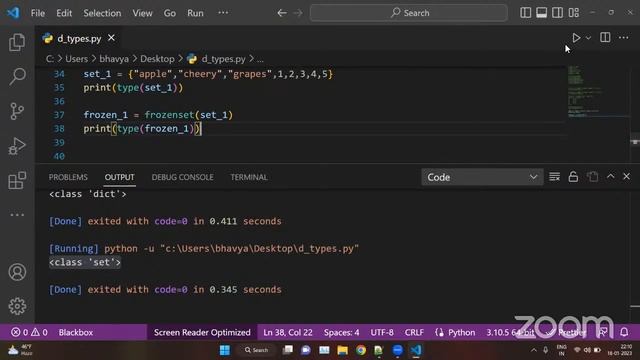Open the Selection menu
640x360 pixels.
(102, 13)
